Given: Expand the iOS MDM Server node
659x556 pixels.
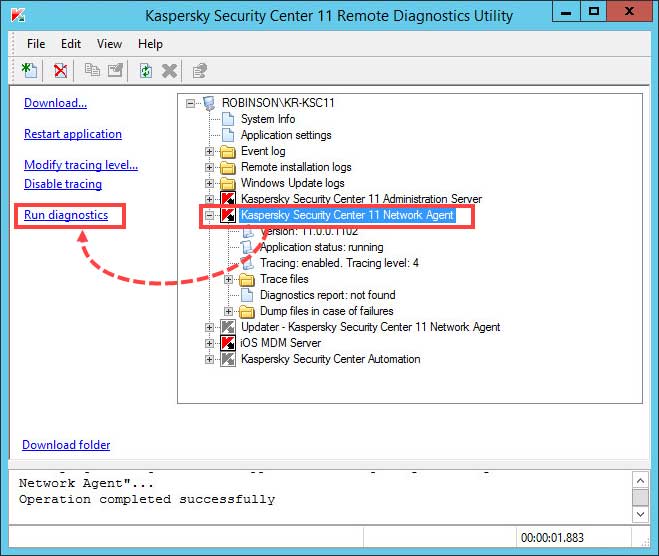Looking at the screenshot, I should click(x=209, y=343).
